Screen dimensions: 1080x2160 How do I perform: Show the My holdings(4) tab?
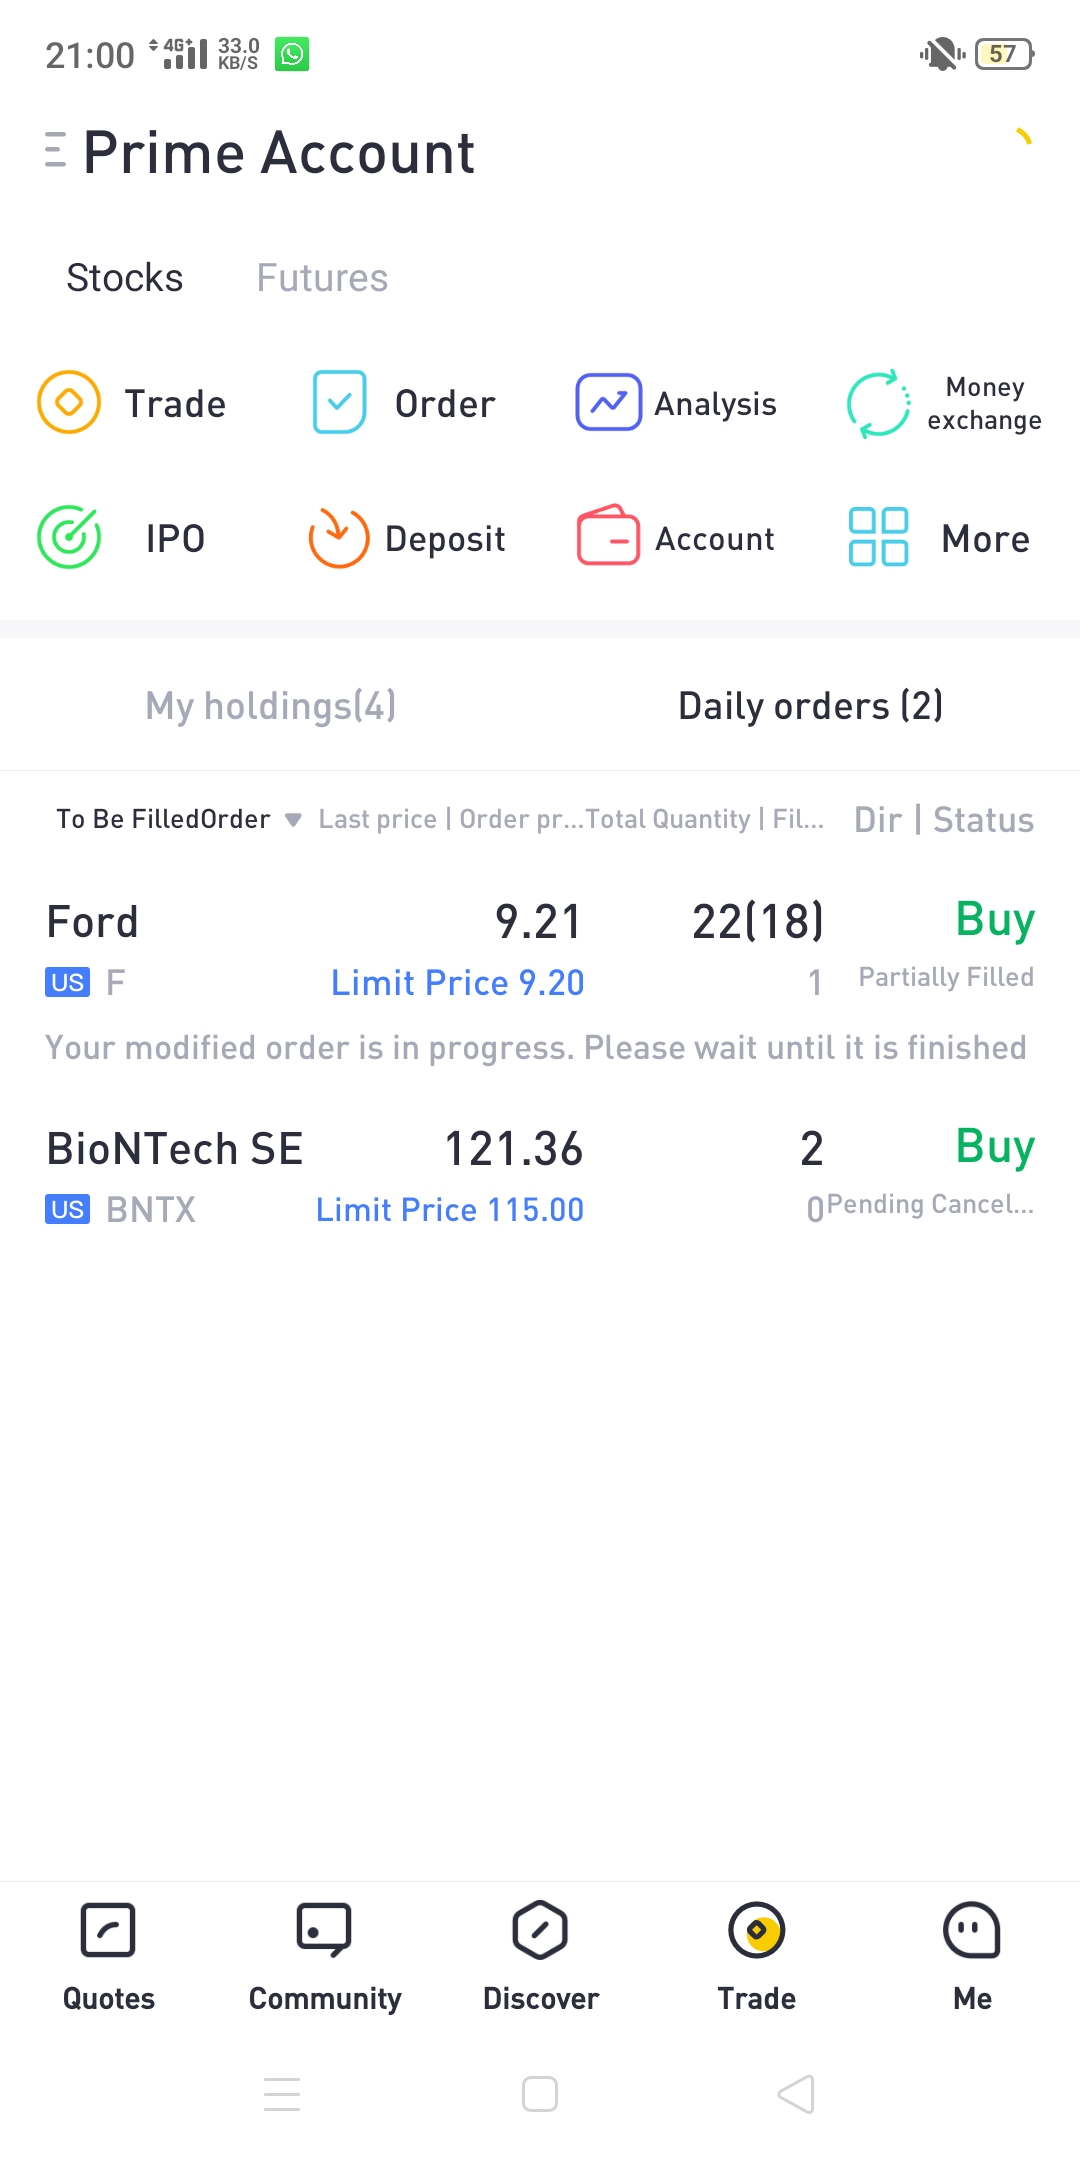[x=271, y=706]
